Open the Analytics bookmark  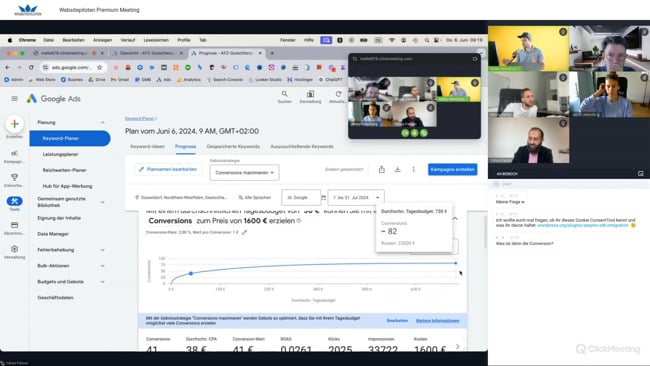[189, 80]
